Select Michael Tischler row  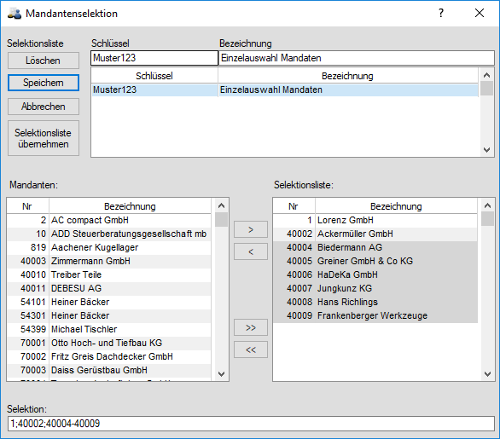(x=109, y=329)
